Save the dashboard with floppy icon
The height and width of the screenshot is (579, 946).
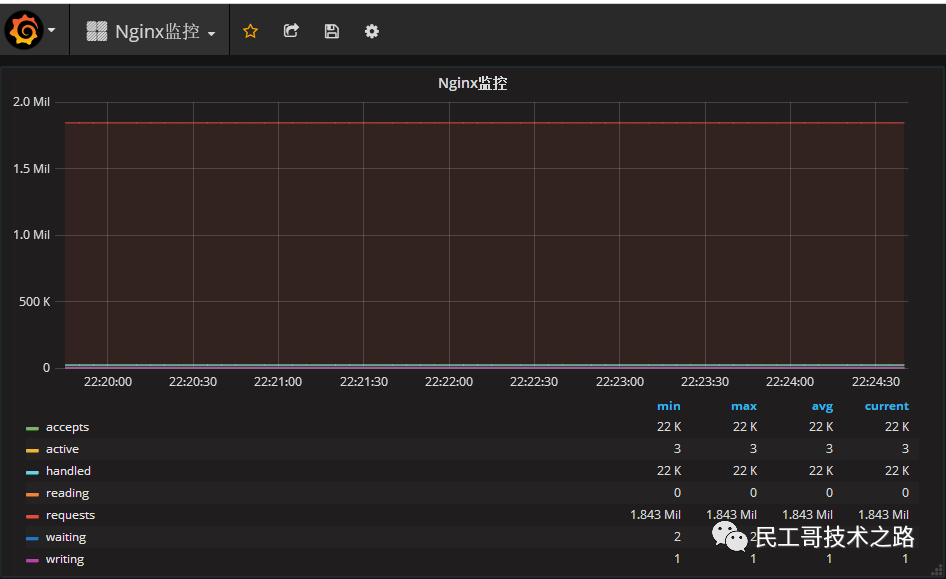pyautogui.click(x=332, y=31)
